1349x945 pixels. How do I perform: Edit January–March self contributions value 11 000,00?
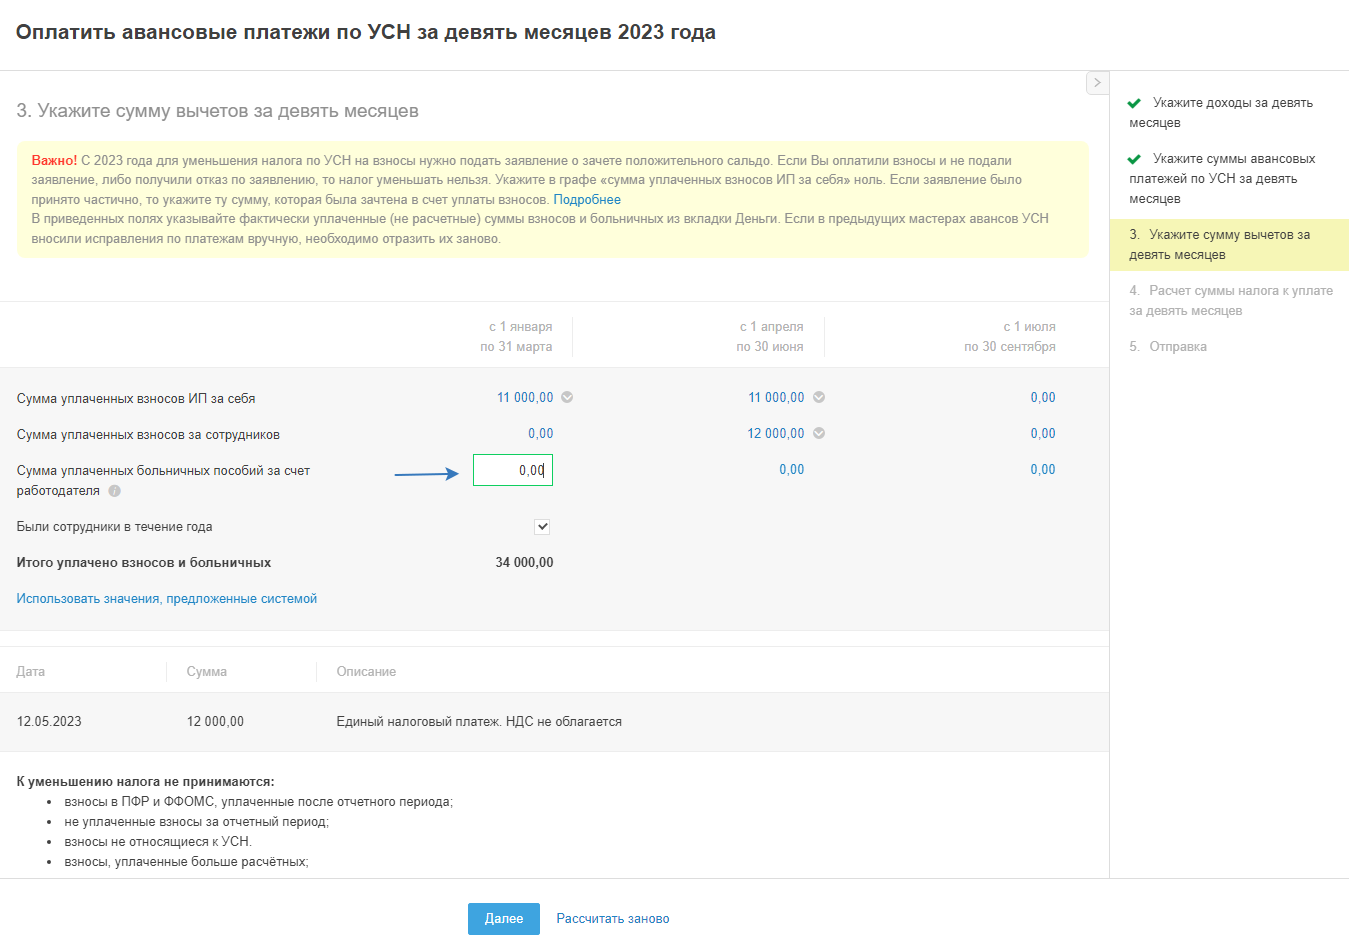pos(525,397)
